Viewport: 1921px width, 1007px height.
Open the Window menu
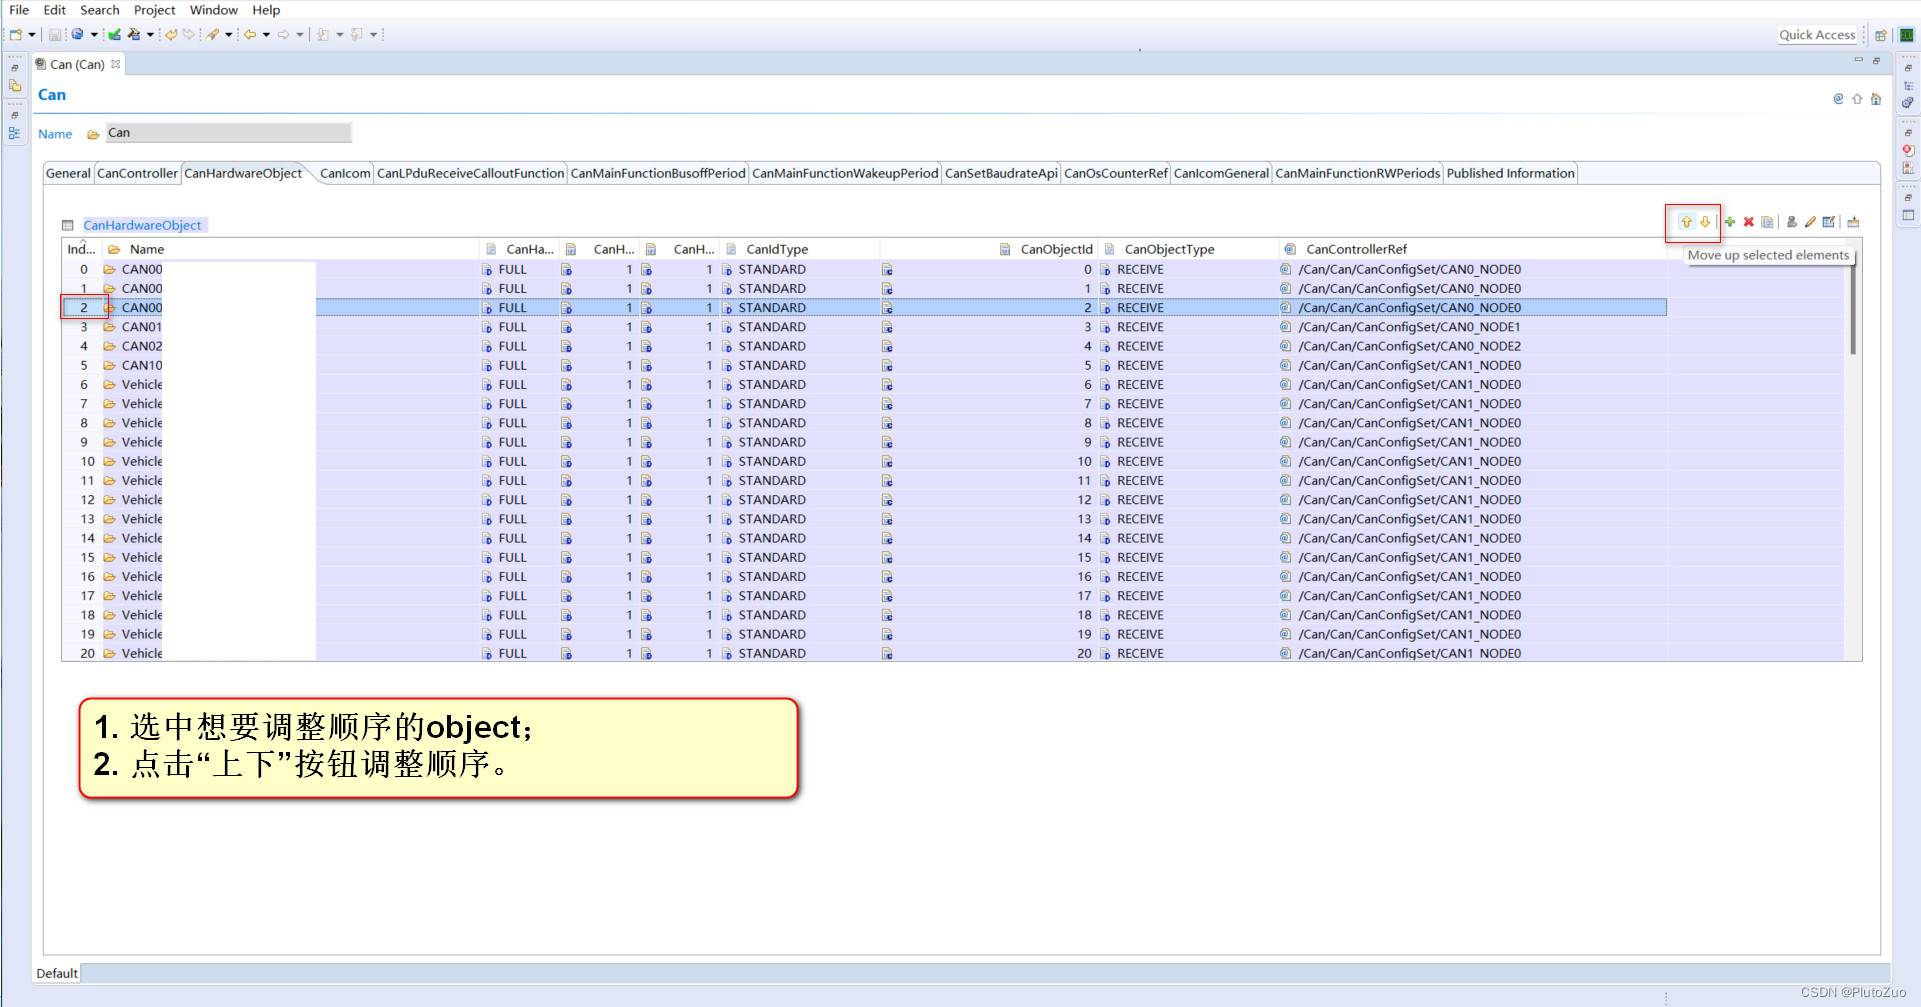point(214,10)
